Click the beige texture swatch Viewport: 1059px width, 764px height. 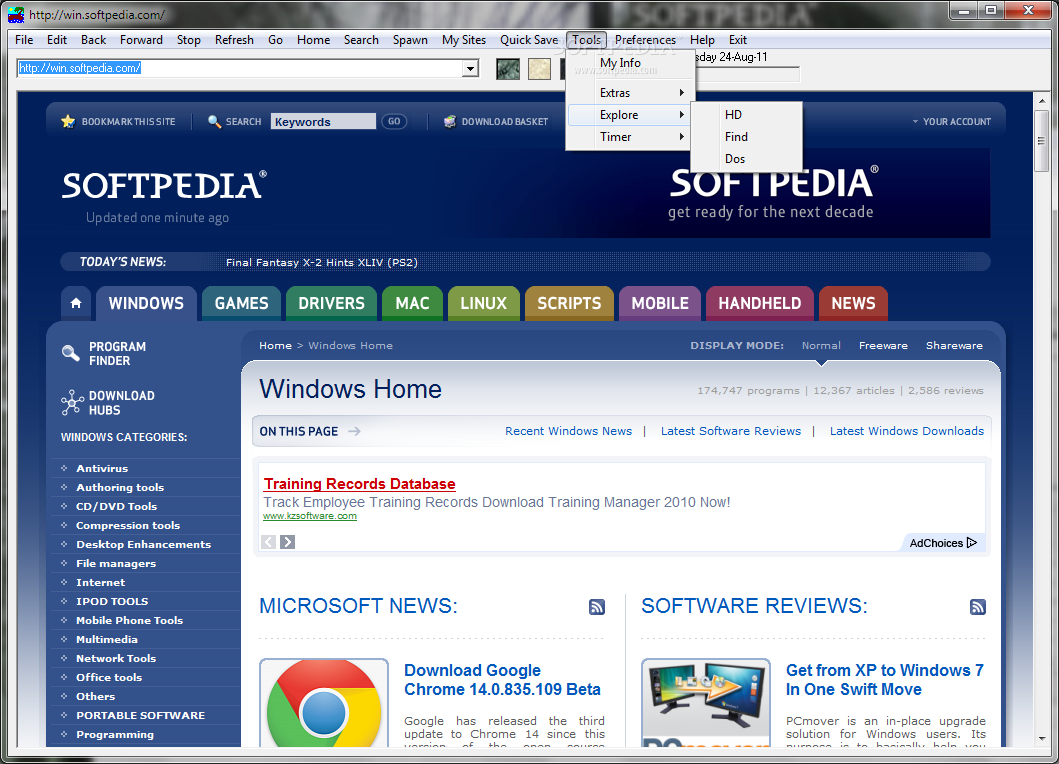click(539, 69)
